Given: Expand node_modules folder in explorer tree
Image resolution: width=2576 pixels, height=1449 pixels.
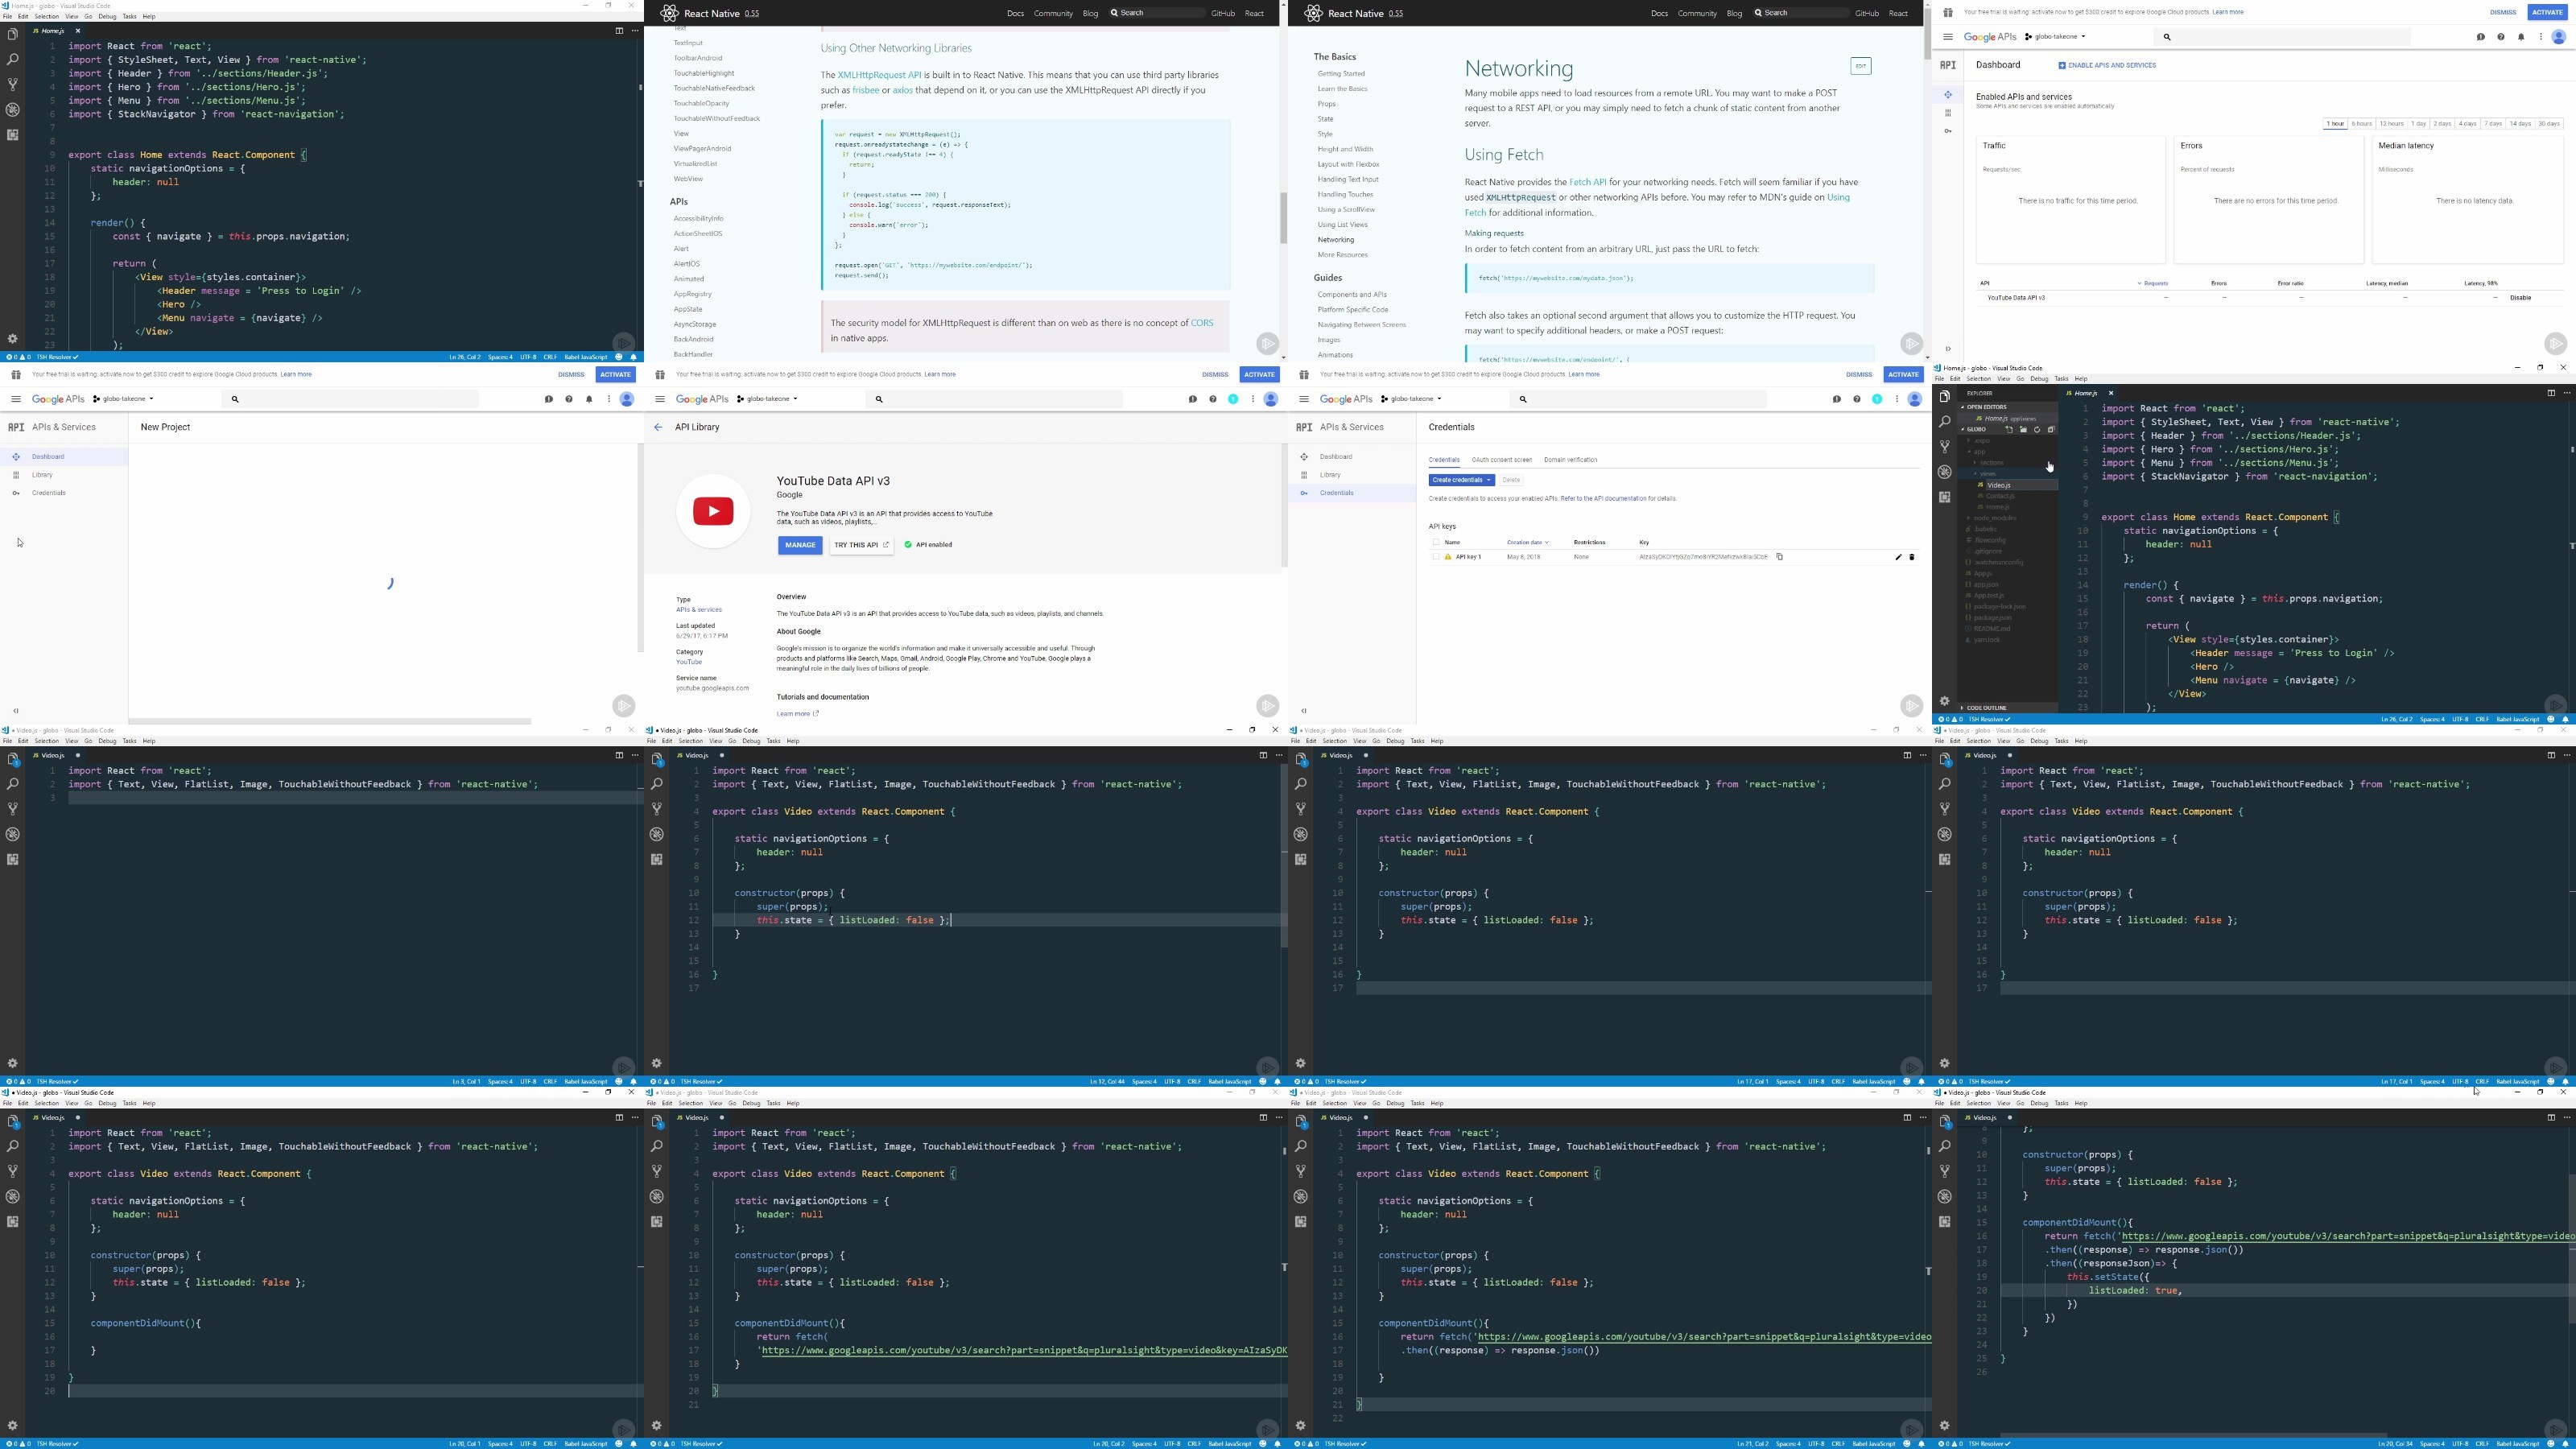Looking at the screenshot, I should coord(1994,518).
